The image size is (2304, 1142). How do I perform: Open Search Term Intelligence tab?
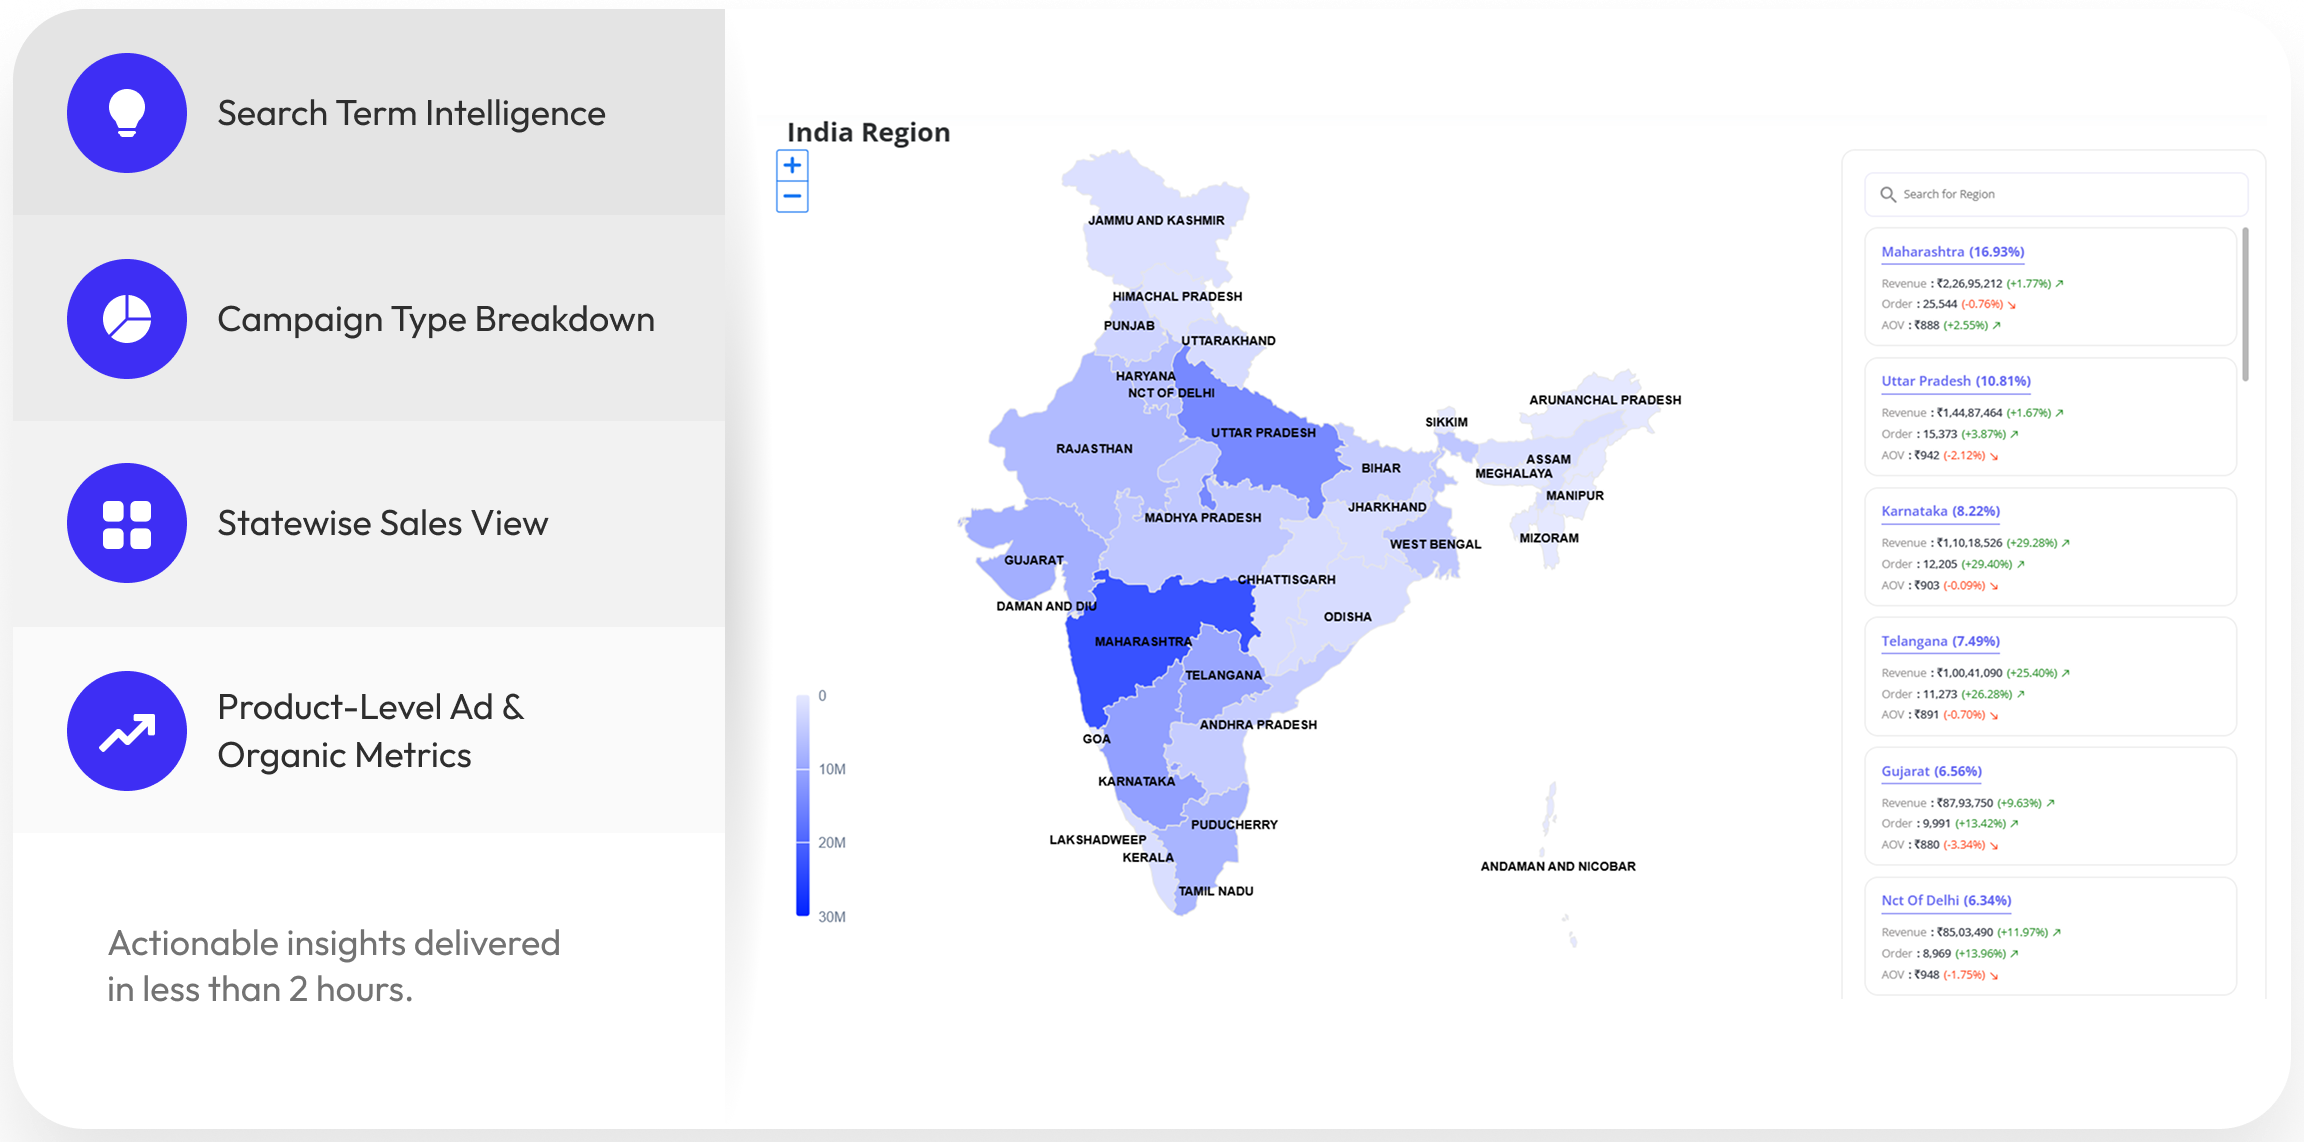(411, 113)
